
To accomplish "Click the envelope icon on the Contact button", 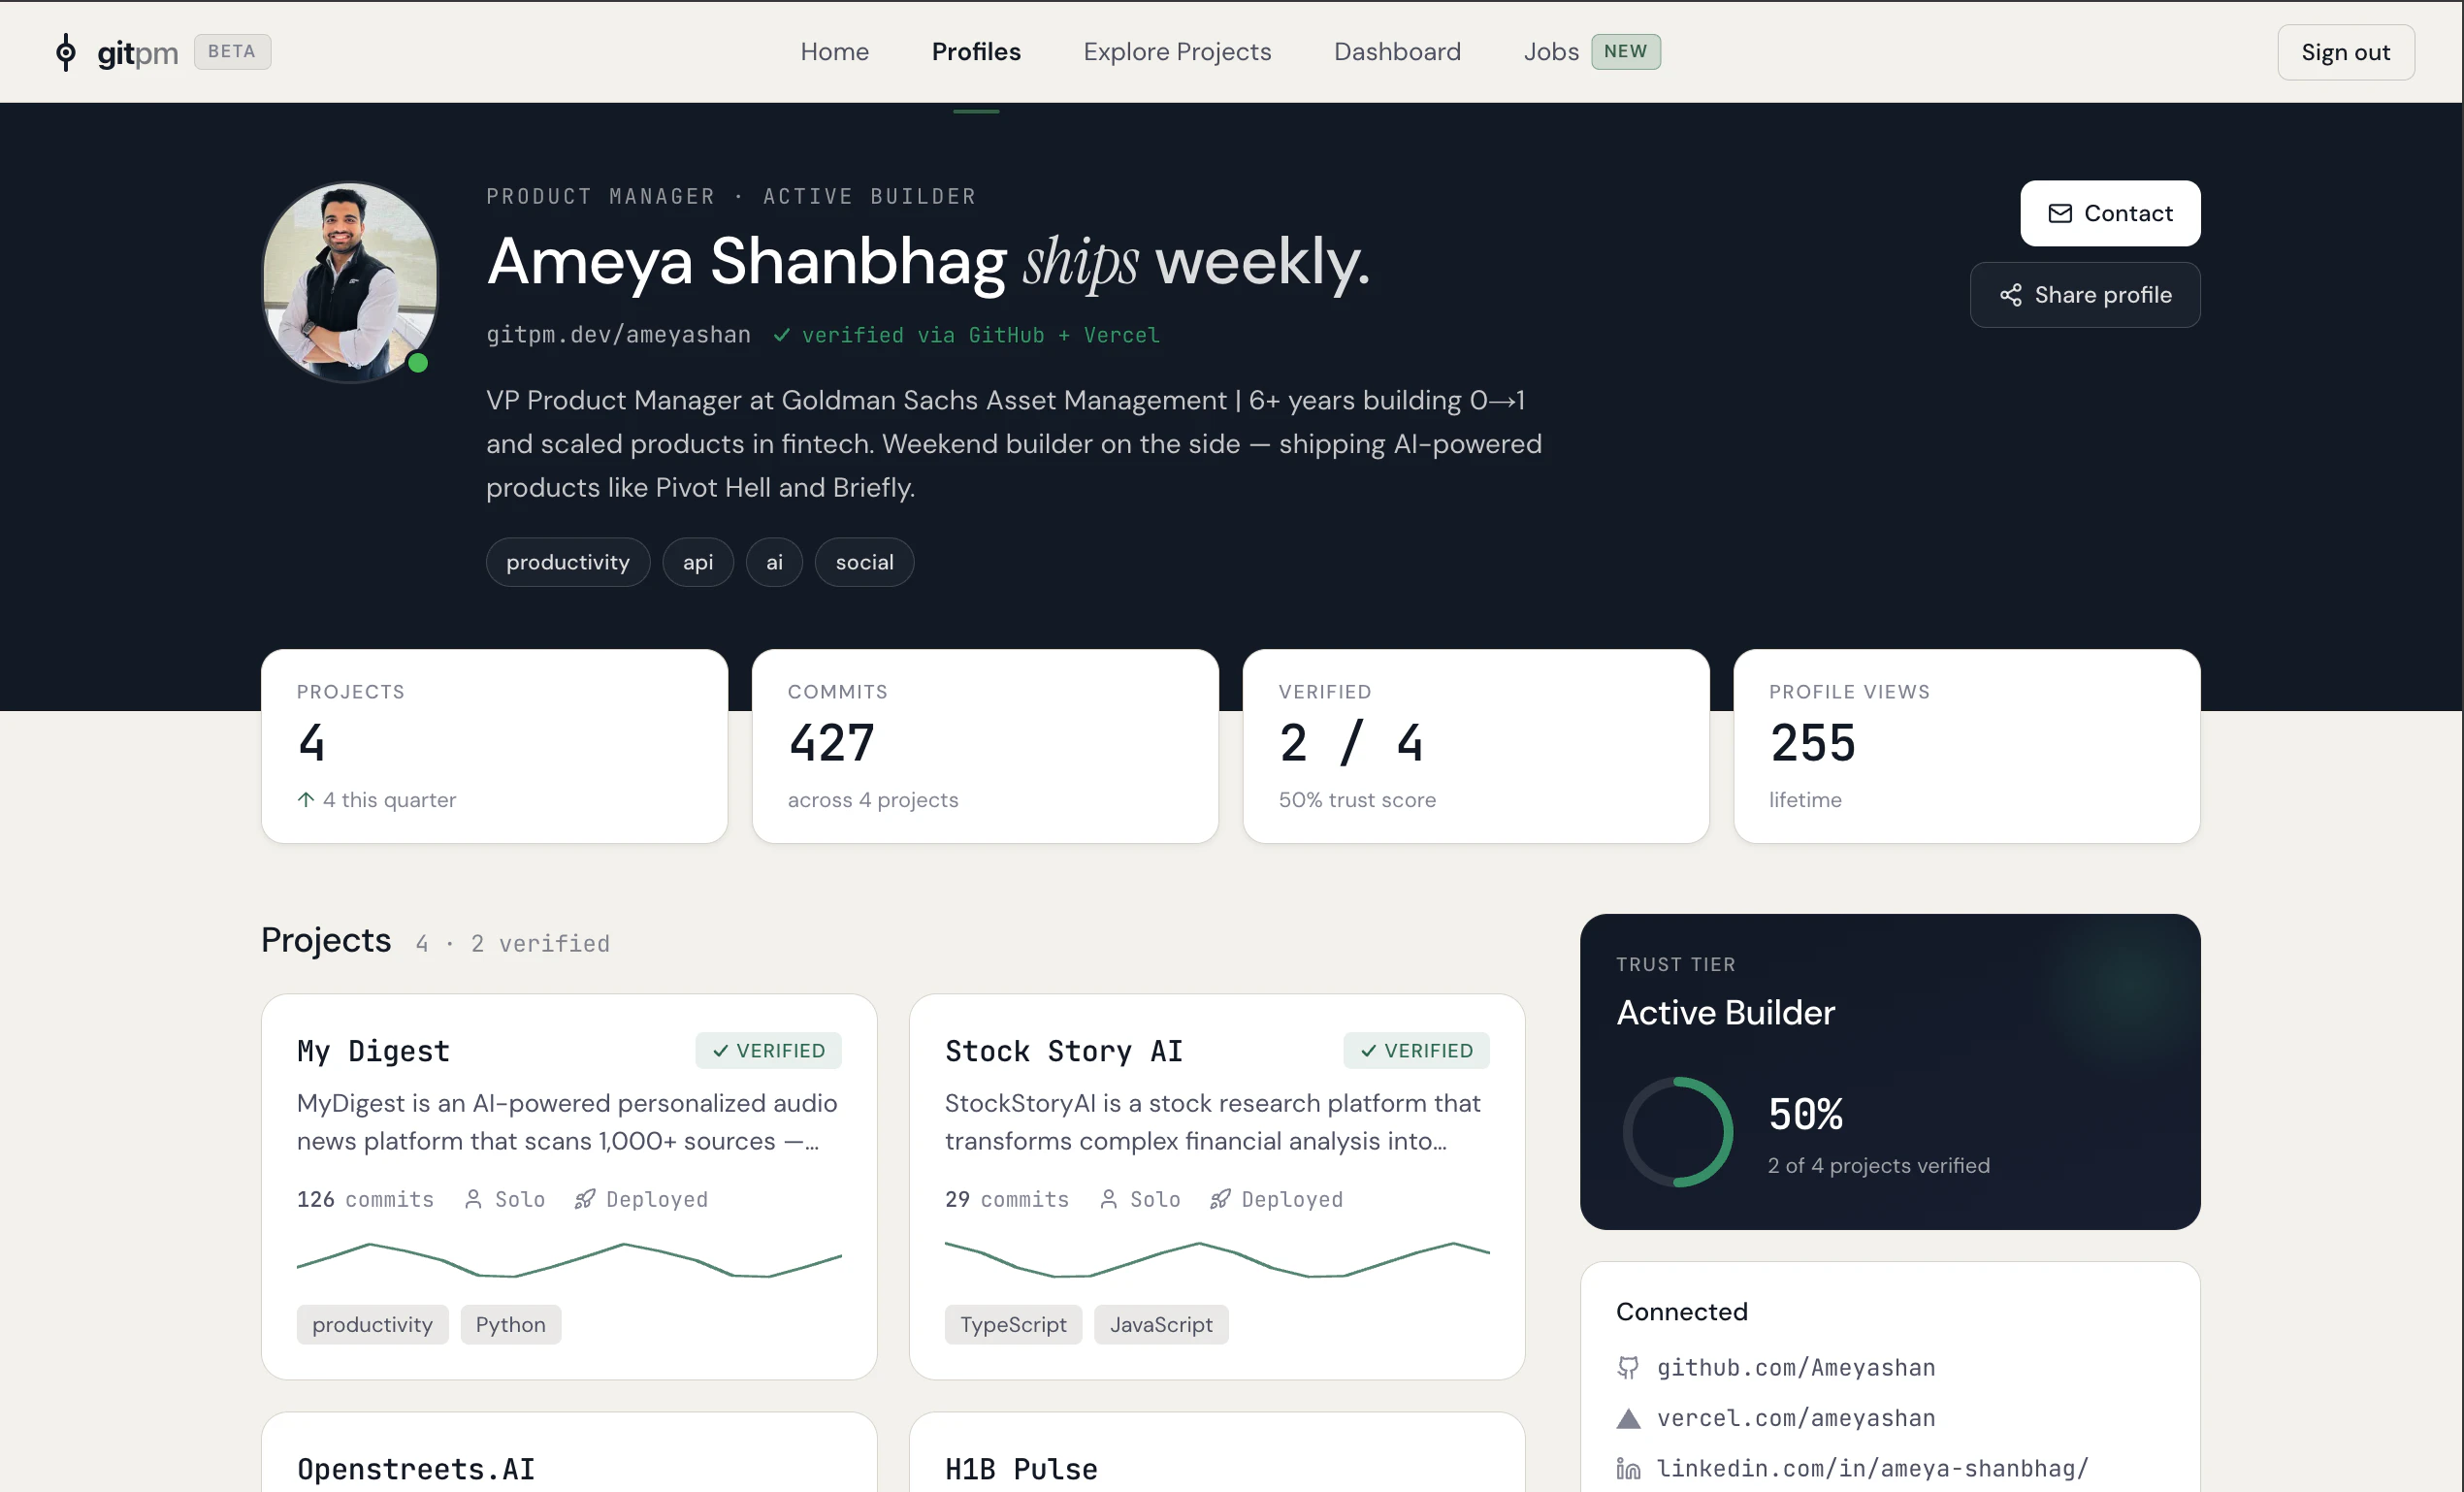I will click(x=2060, y=213).
